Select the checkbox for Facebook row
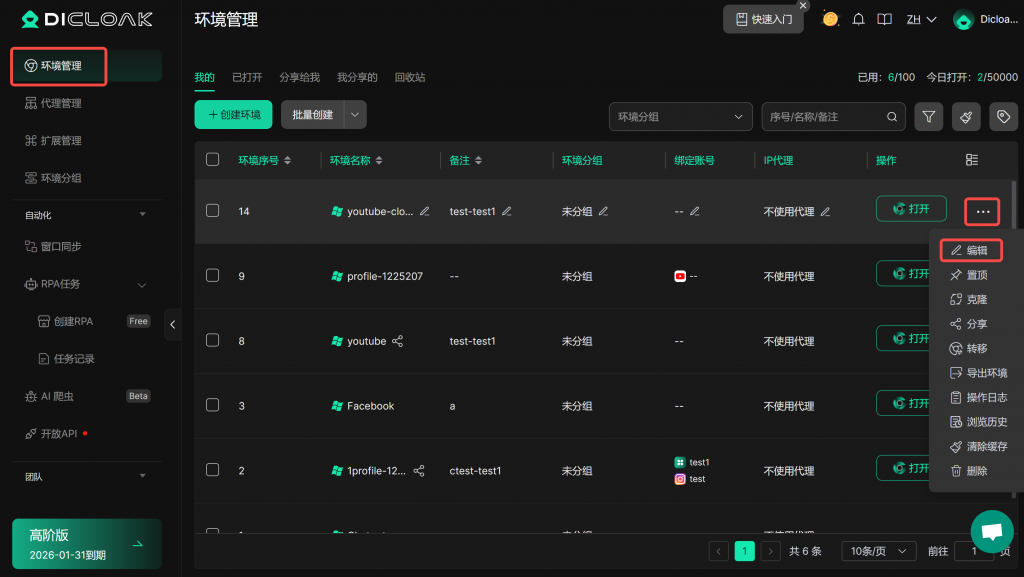Screen dimensions: 1024x577 (x=212, y=406)
